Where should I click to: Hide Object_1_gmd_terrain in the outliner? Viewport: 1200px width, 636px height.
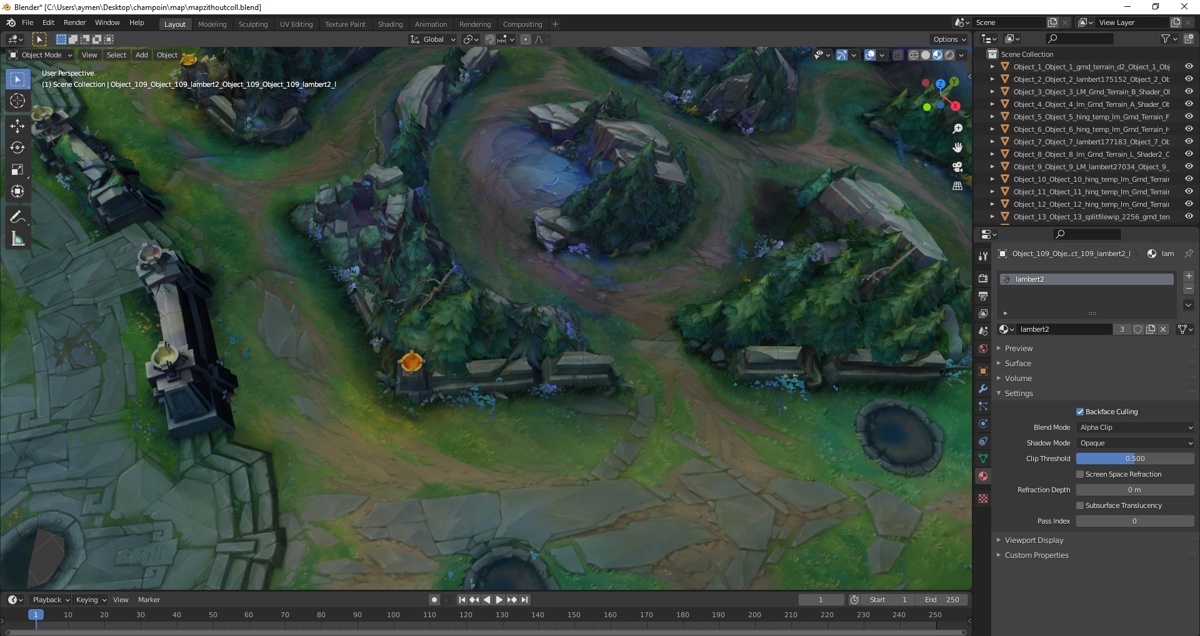point(1188,66)
